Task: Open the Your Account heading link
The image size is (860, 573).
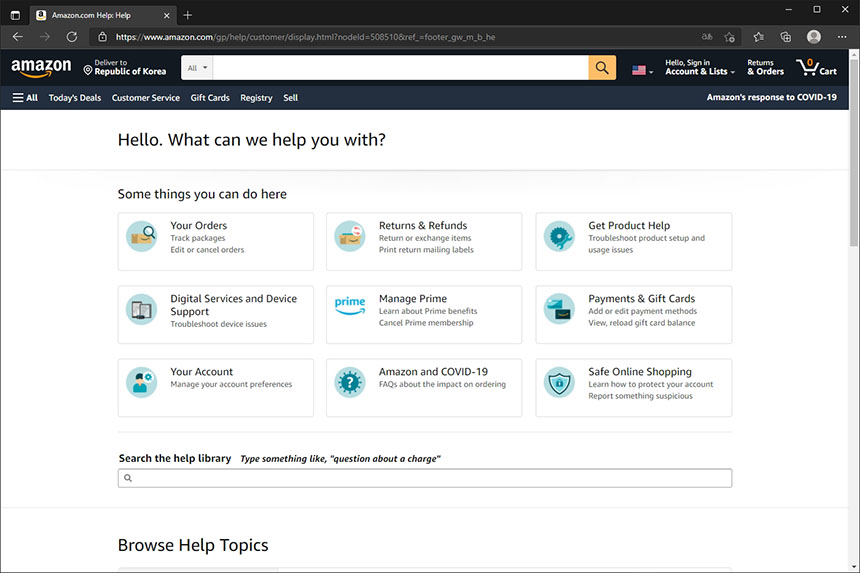Action: (201, 372)
